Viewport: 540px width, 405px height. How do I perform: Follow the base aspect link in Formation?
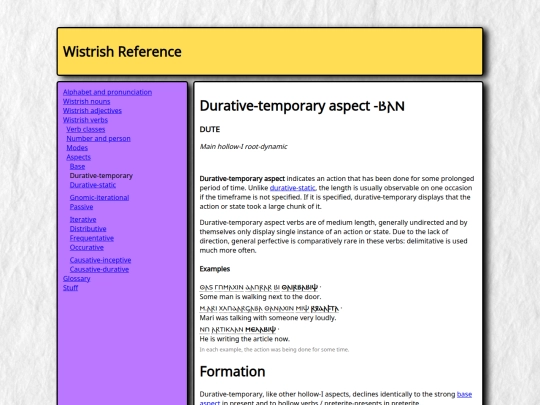464,394
